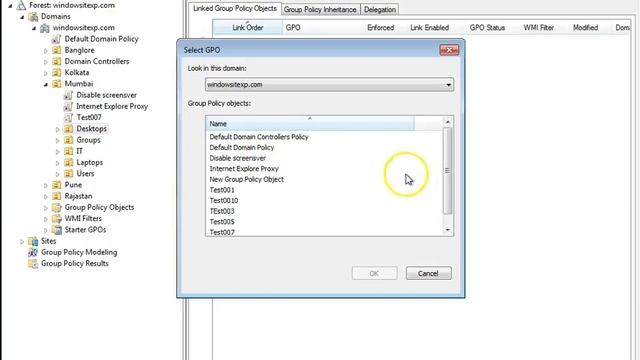Open the Delegation tab
This screenshot has height=360, width=640.
click(380, 9)
